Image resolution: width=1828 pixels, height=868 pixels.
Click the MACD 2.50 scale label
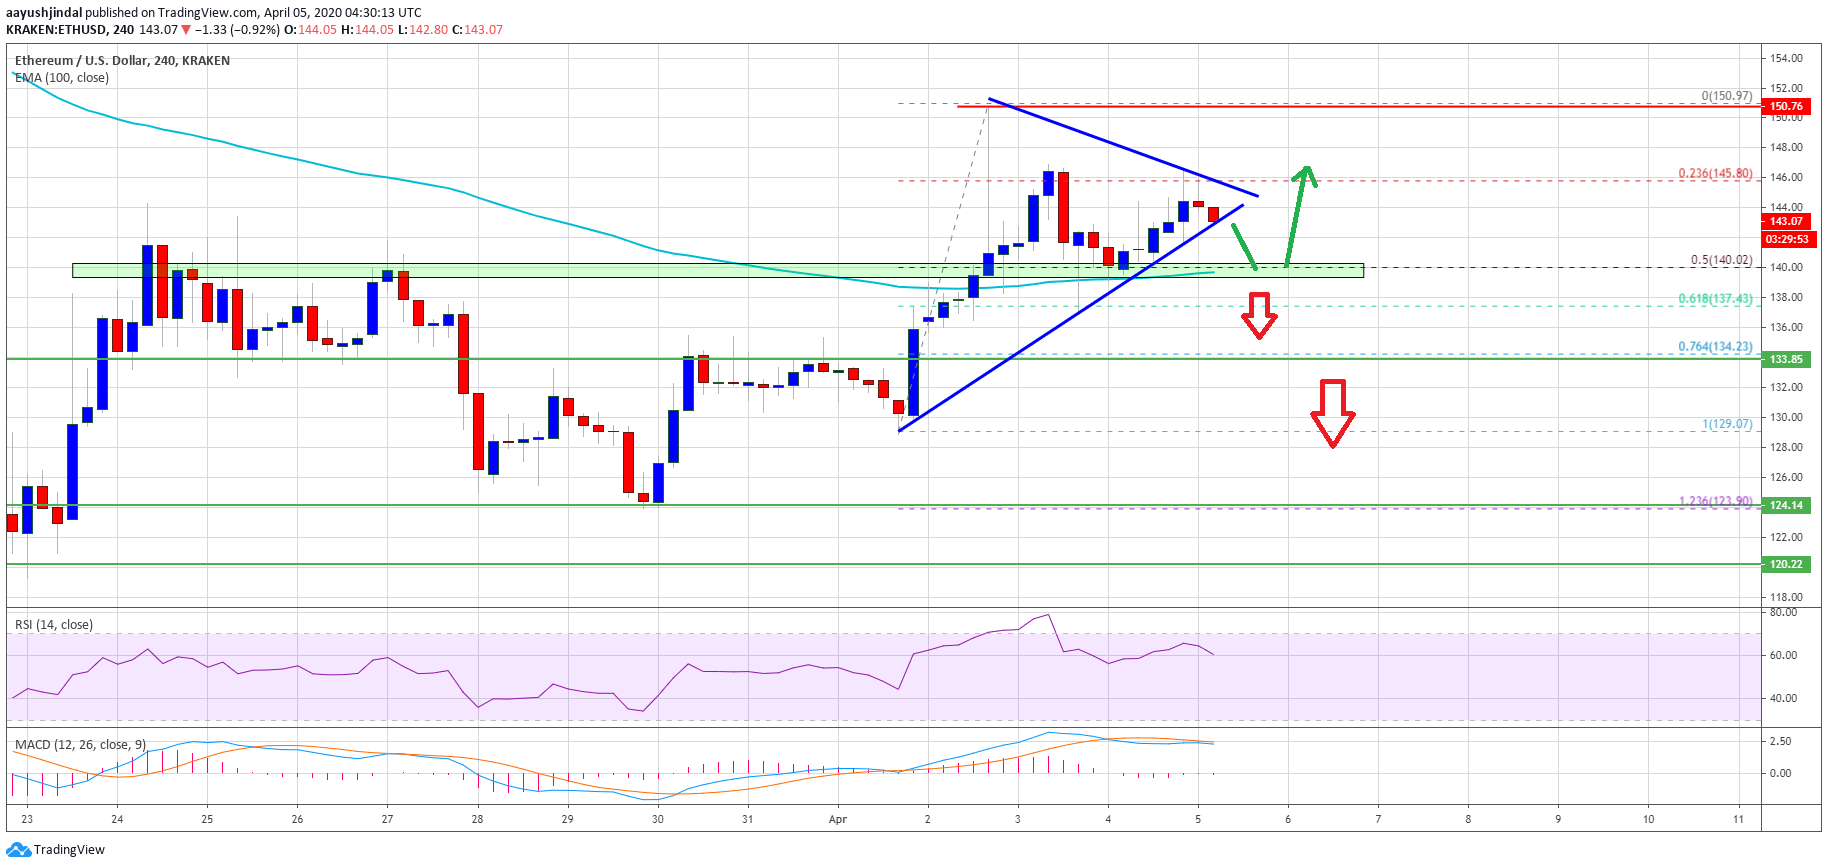[x=1780, y=741]
